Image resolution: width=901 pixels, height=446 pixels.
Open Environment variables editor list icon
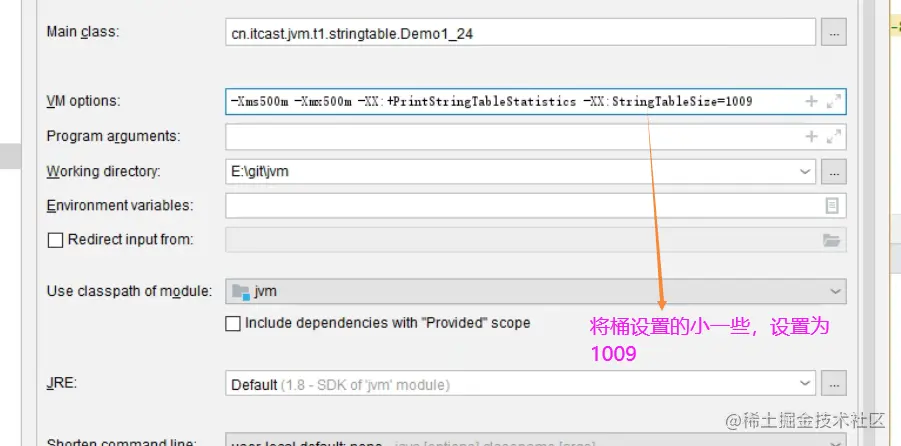(x=831, y=206)
